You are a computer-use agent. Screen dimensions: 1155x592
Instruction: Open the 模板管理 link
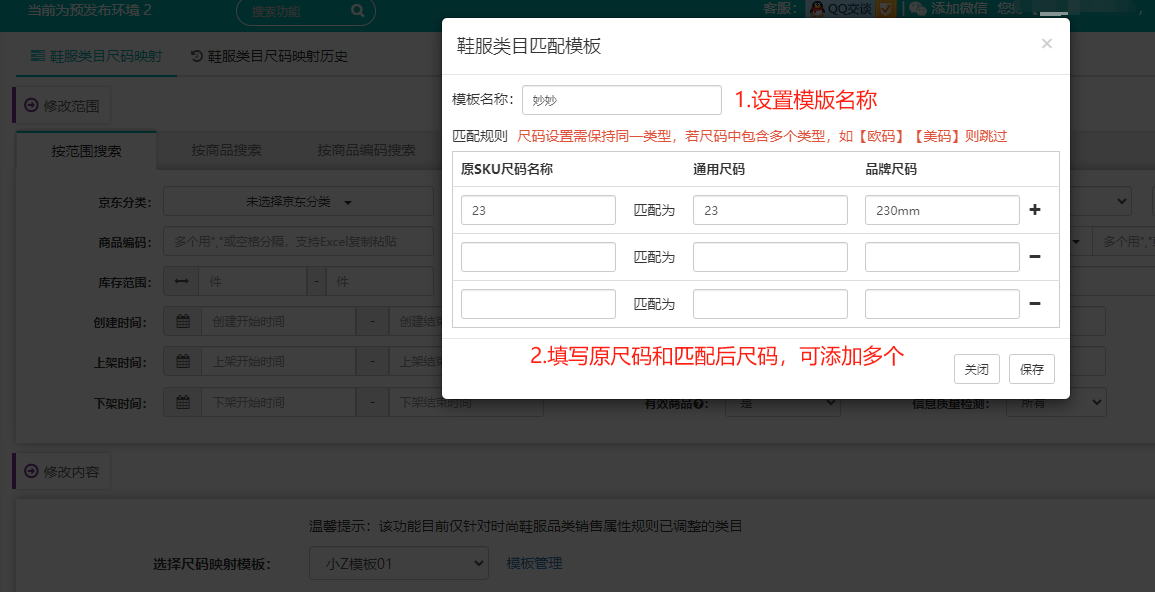coord(534,564)
